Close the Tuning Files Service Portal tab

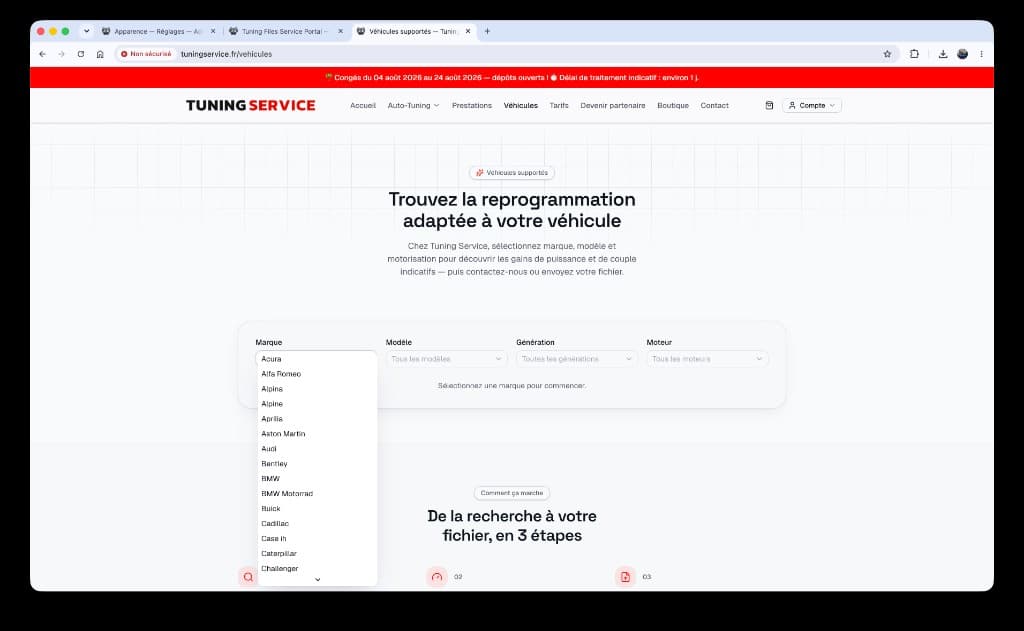(x=340, y=31)
